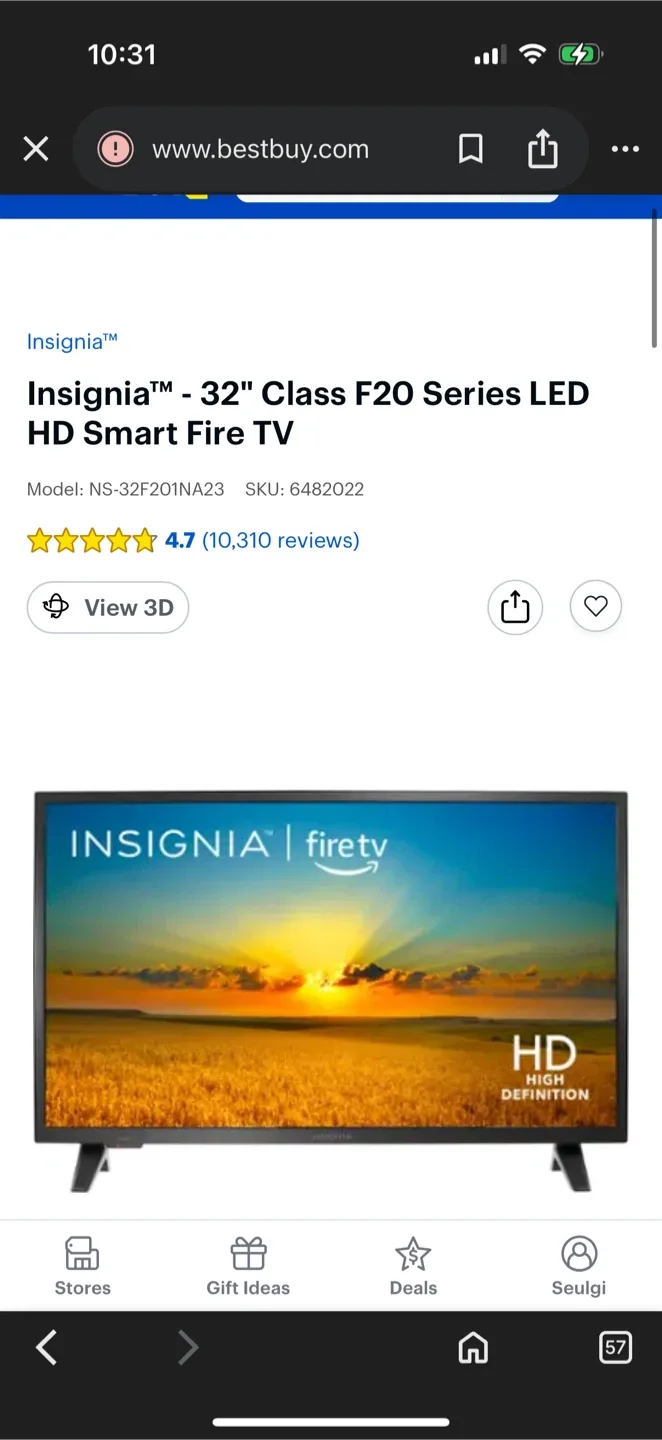Tap the five-star rating graphic

click(x=92, y=541)
